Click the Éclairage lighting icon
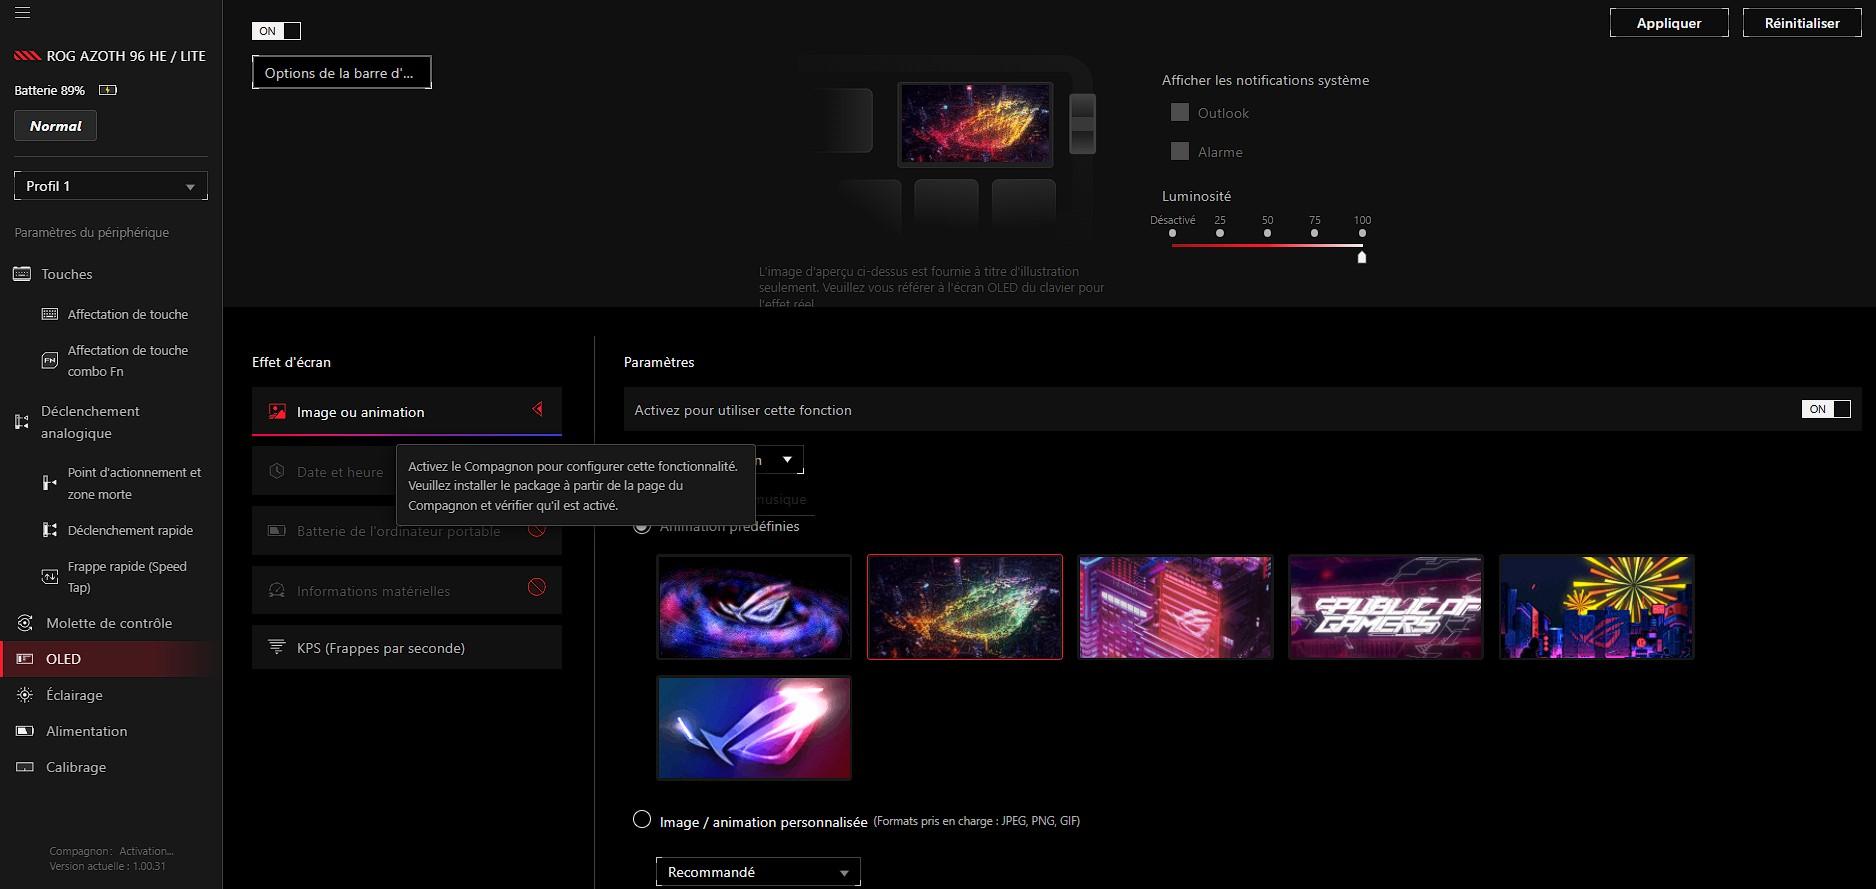 pos(25,695)
